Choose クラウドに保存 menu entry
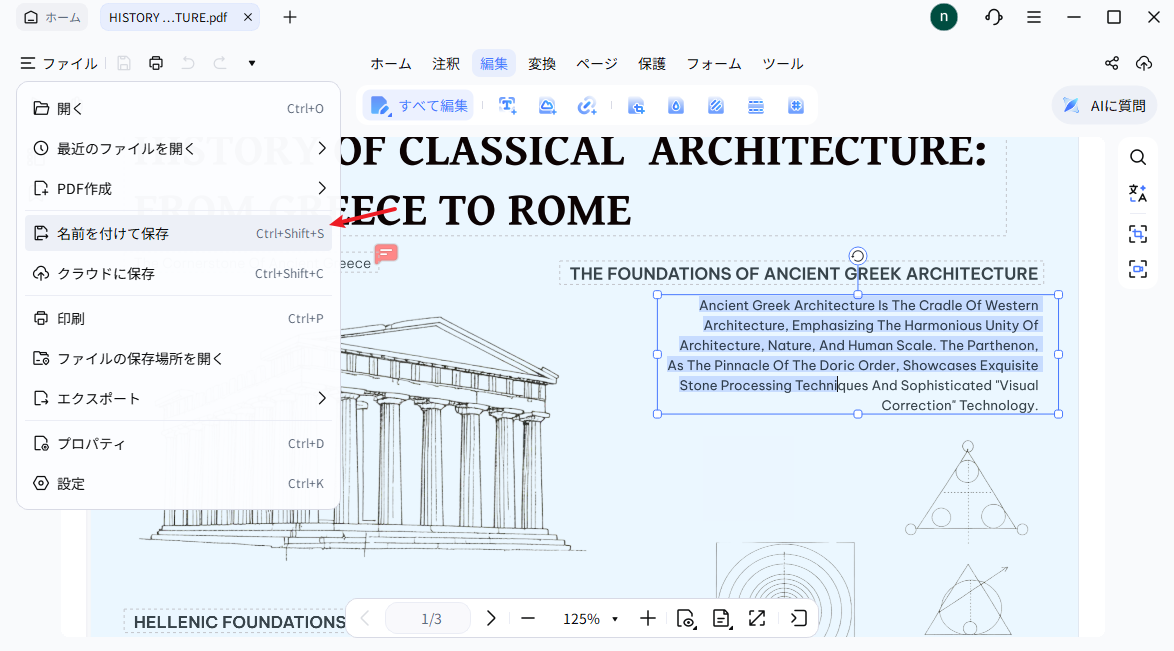Screen dimensions: 1174x651 (178, 273)
